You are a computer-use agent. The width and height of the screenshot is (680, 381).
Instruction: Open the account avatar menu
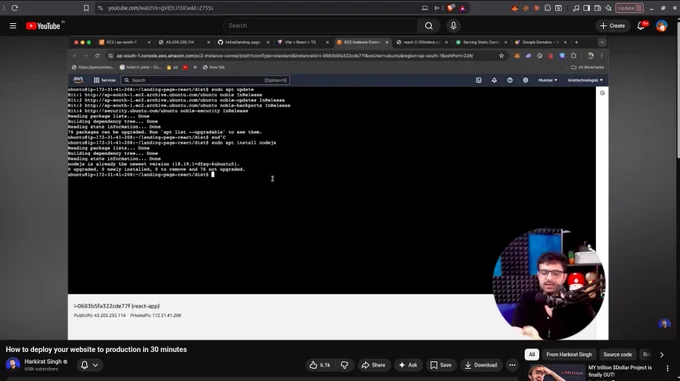click(x=661, y=26)
